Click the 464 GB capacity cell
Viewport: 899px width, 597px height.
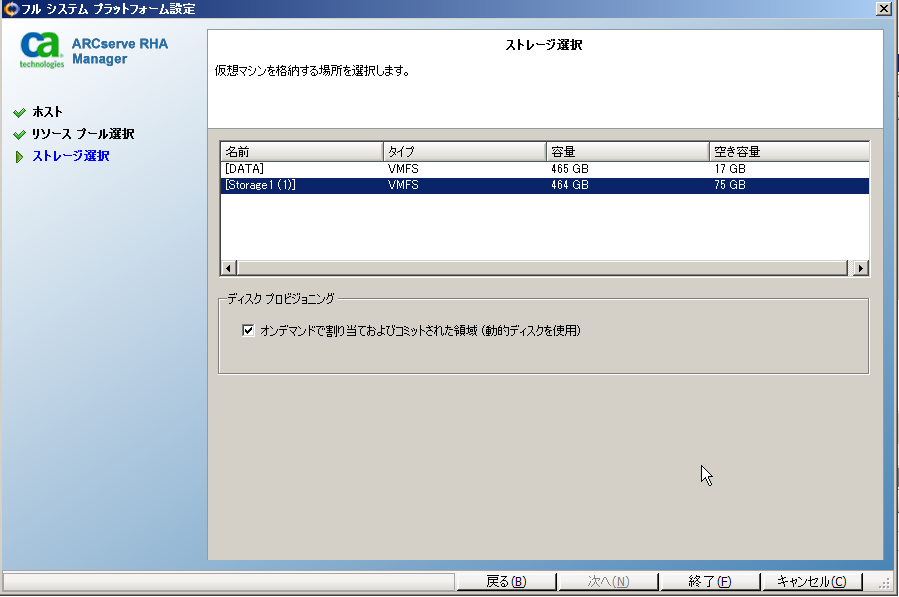(x=570, y=185)
